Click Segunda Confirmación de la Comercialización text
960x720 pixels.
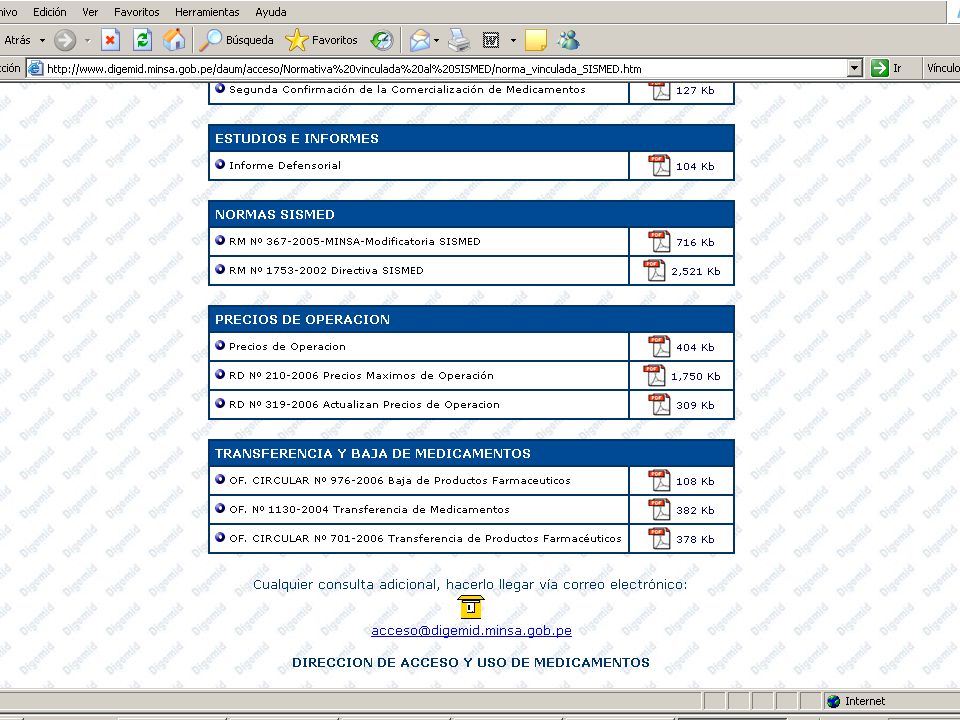(x=407, y=89)
